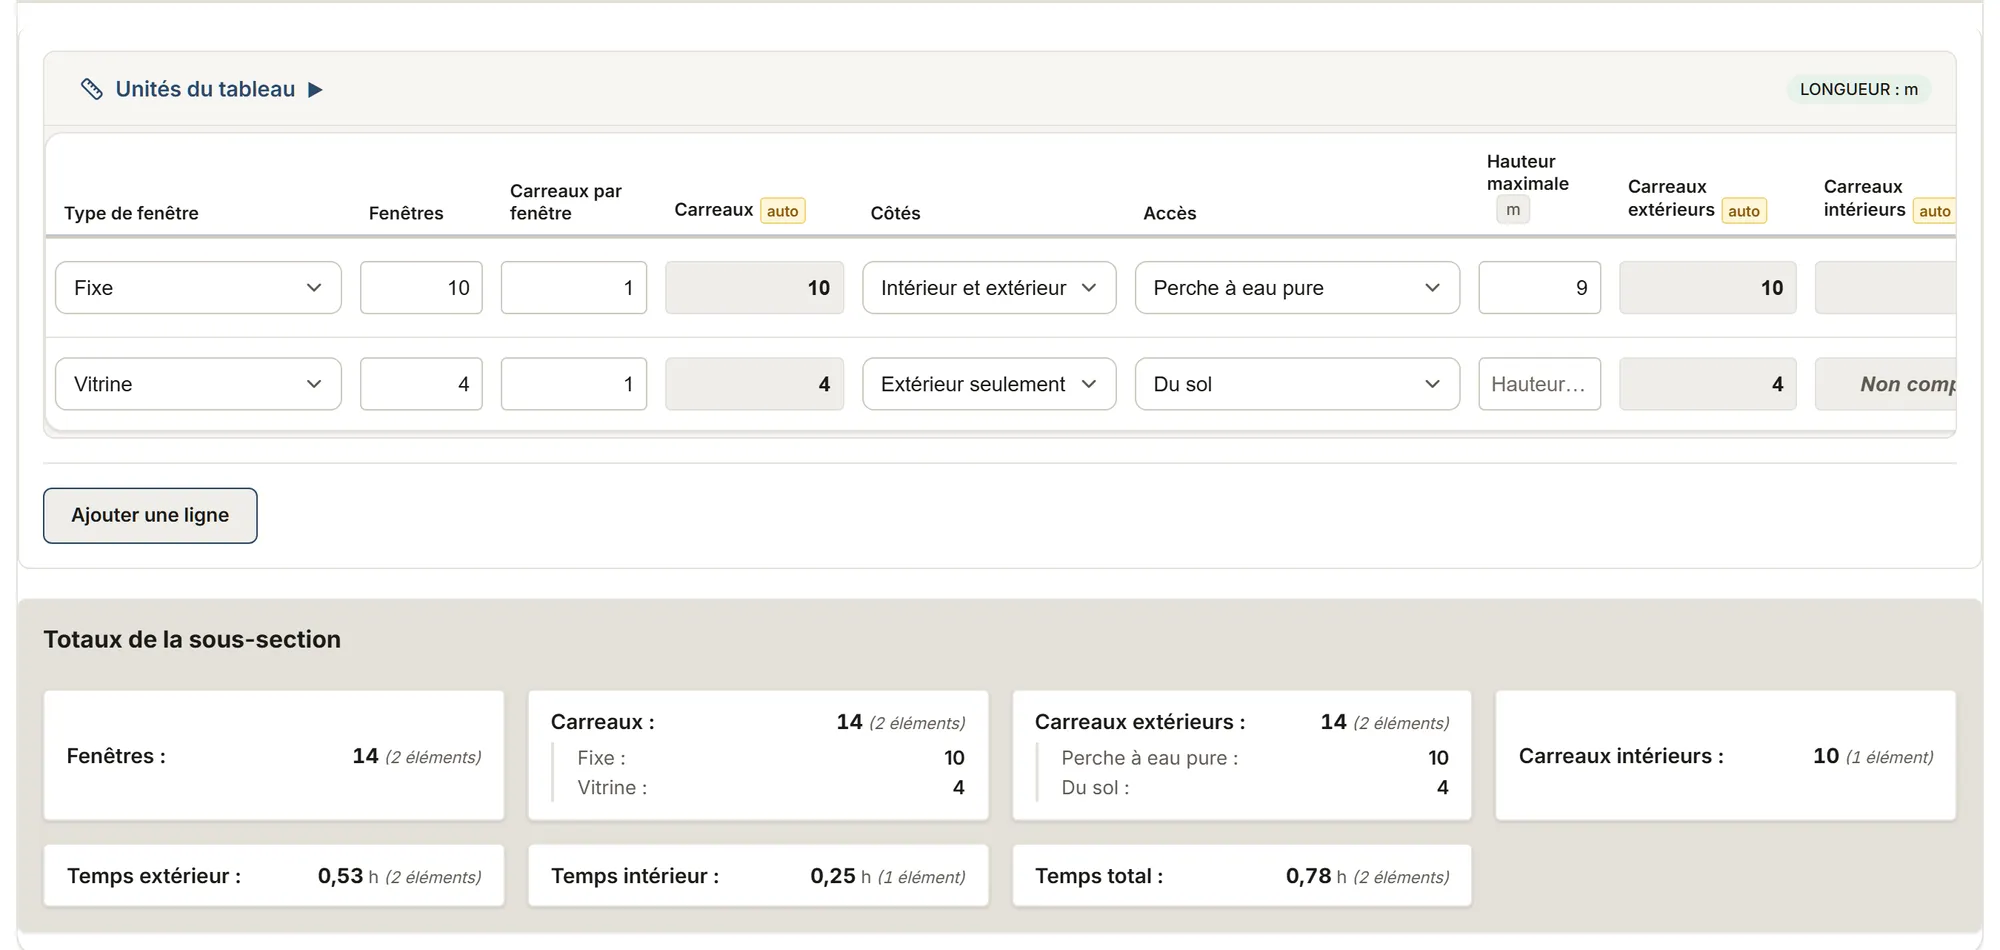The width and height of the screenshot is (2000, 950).
Task: Click the Carreaux intérieurs : total card
Action: pyautogui.click(x=1726, y=756)
